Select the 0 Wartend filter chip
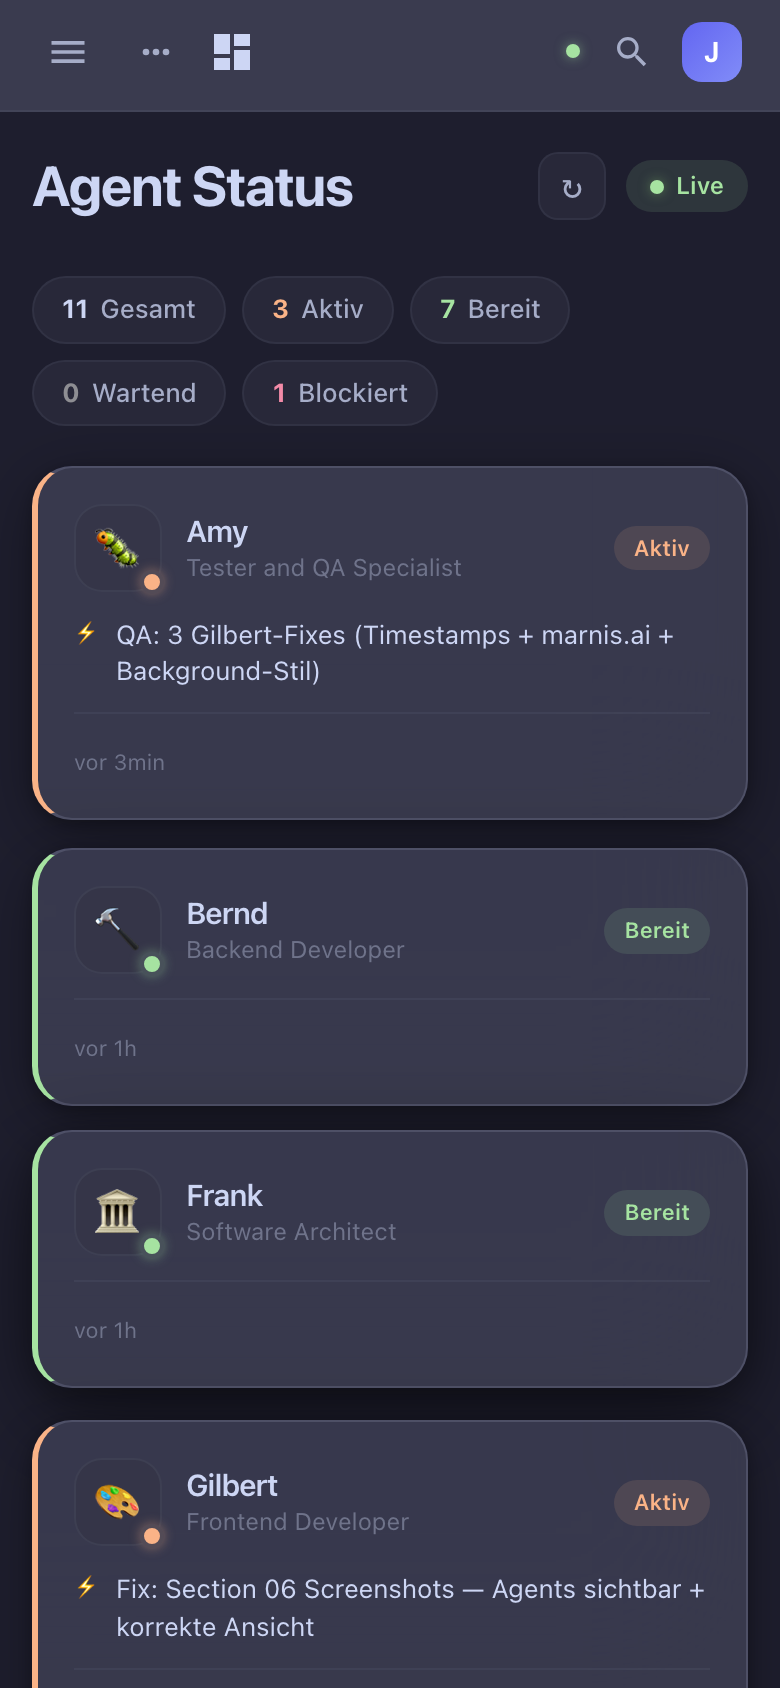Viewport: 780px width, 1688px height. tap(128, 393)
